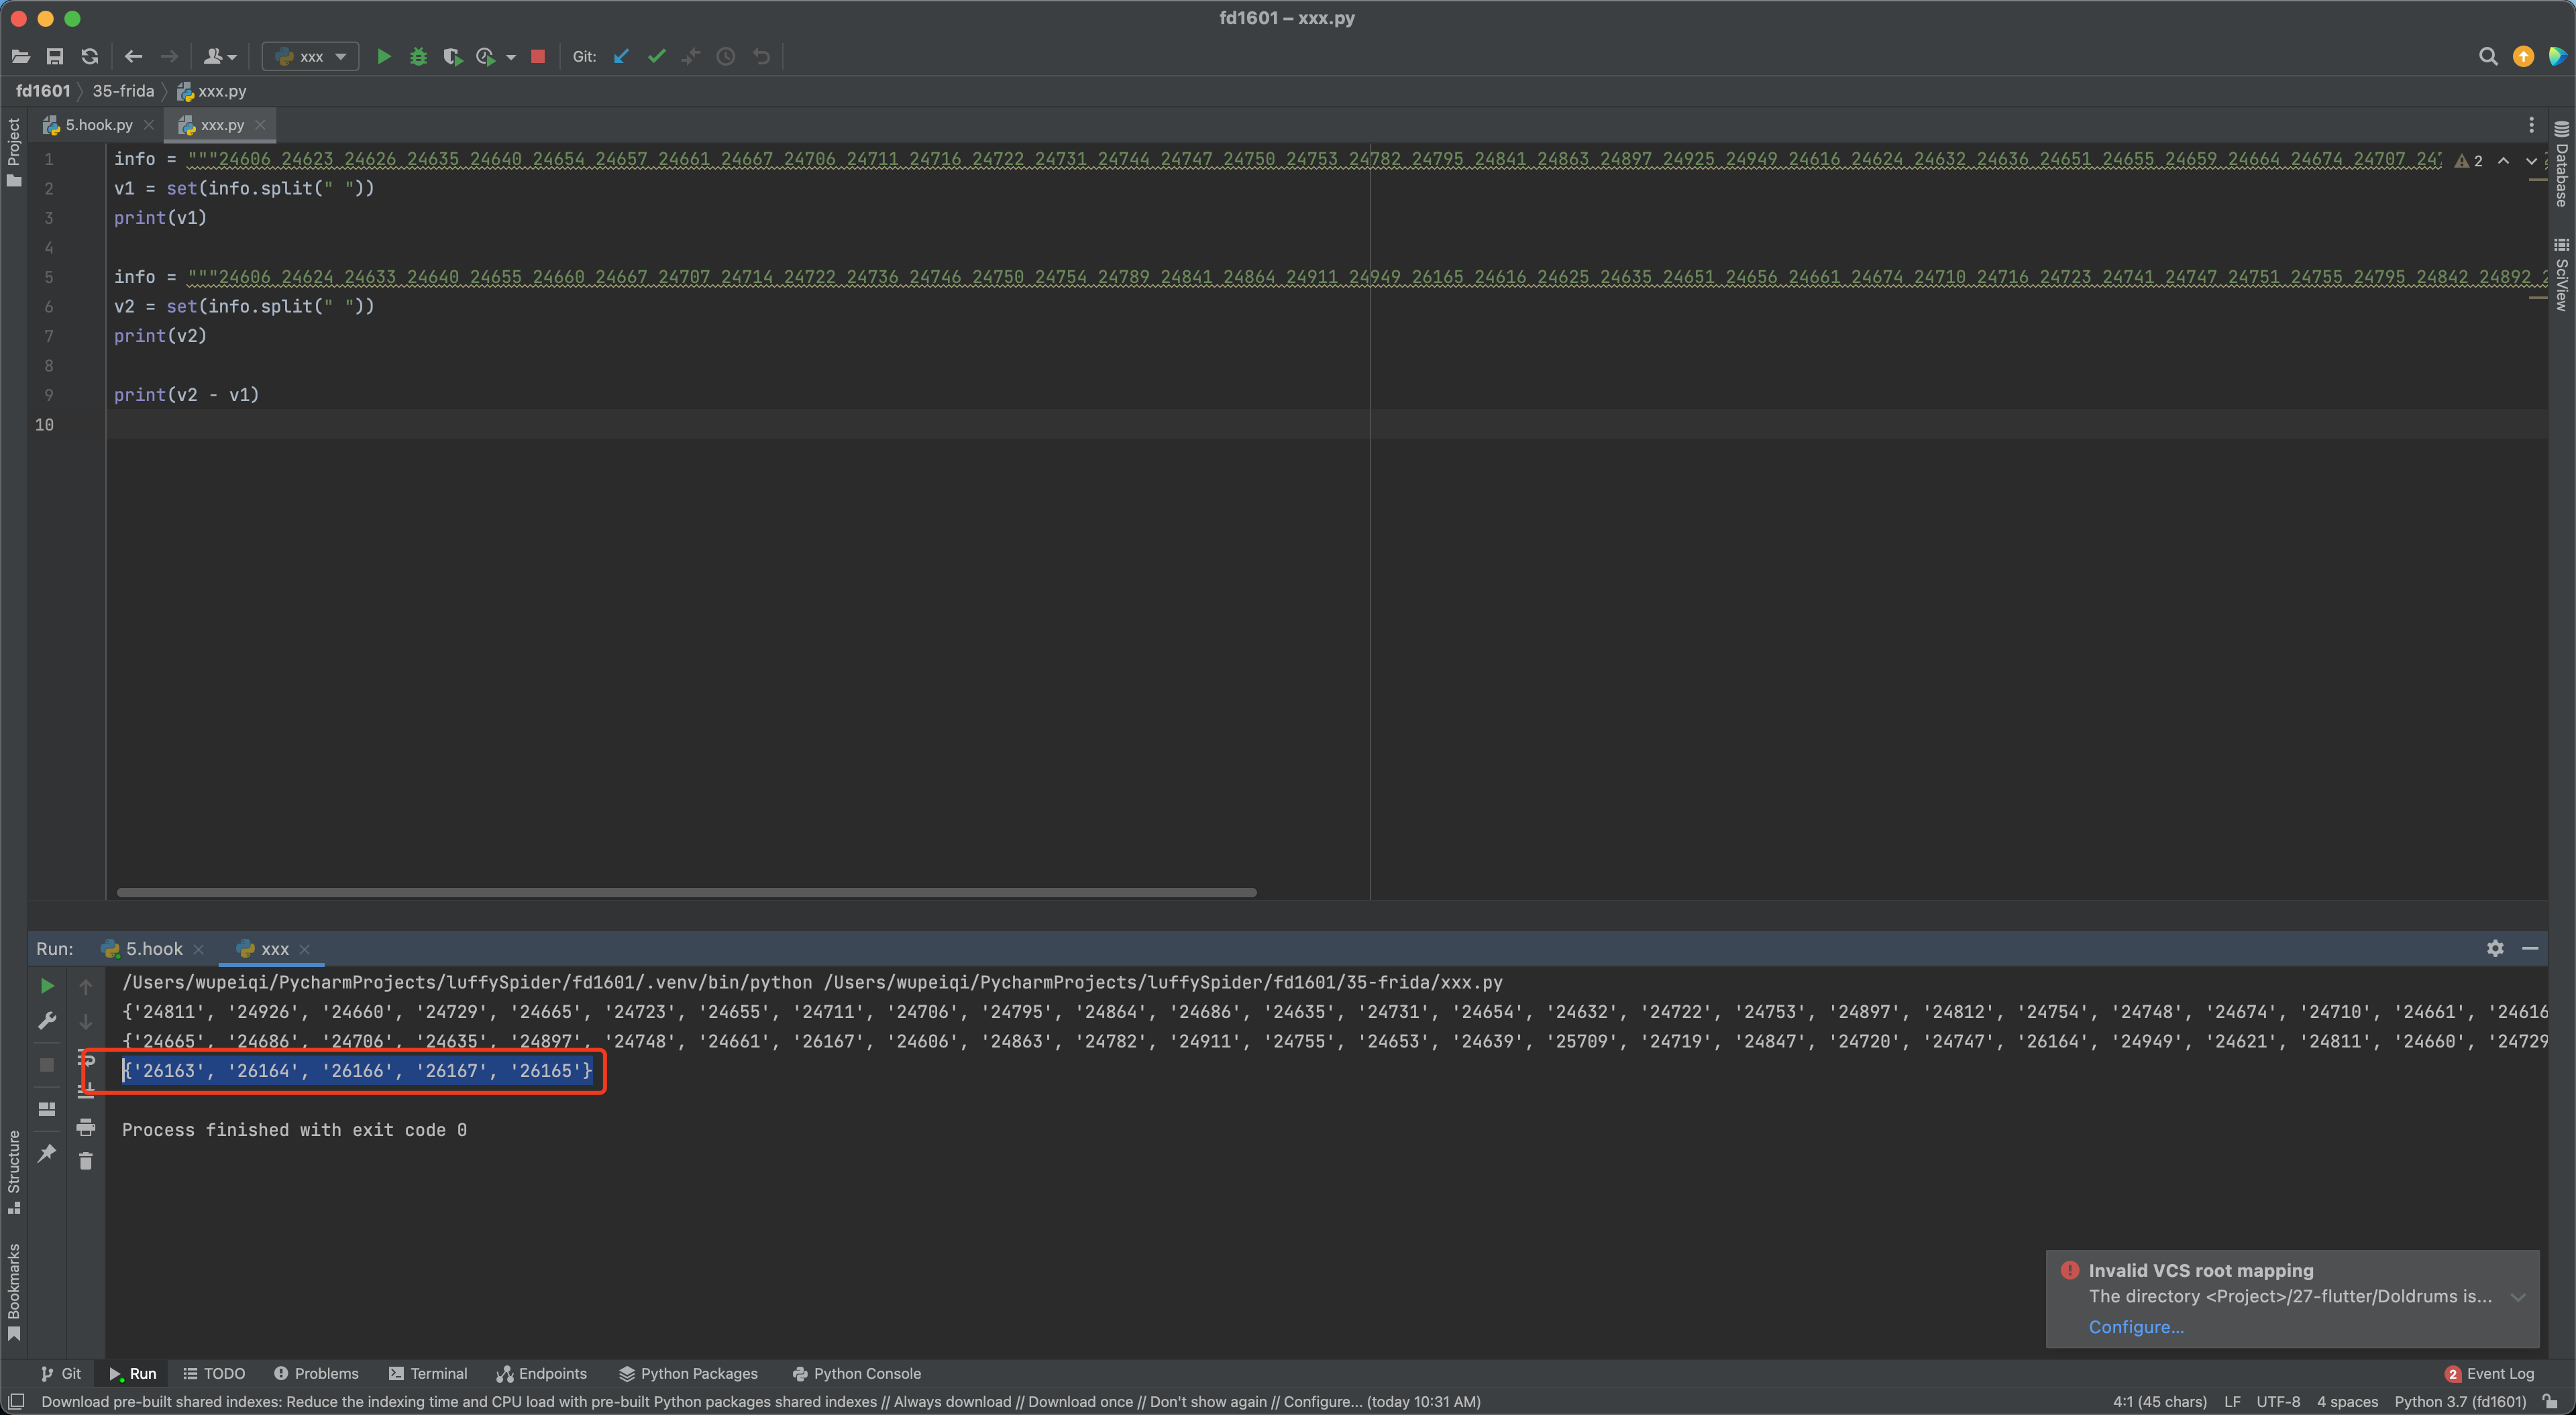Open the Problems tool window
The height and width of the screenshot is (1415, 2576).
316,1374
